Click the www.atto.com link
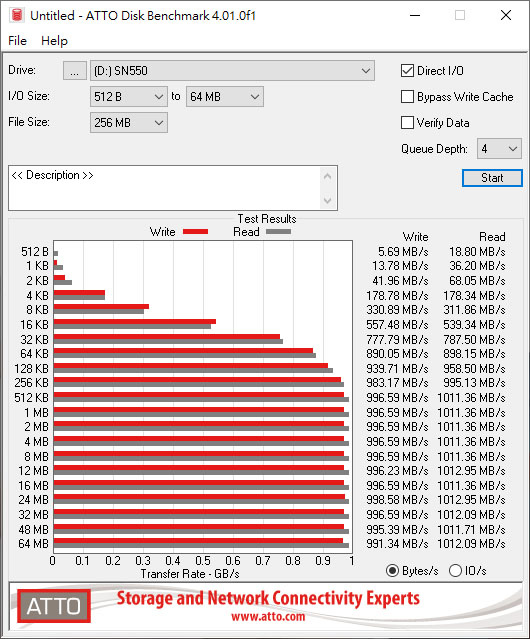The width and height of the screenshot is (530, 639). (268, 616)
